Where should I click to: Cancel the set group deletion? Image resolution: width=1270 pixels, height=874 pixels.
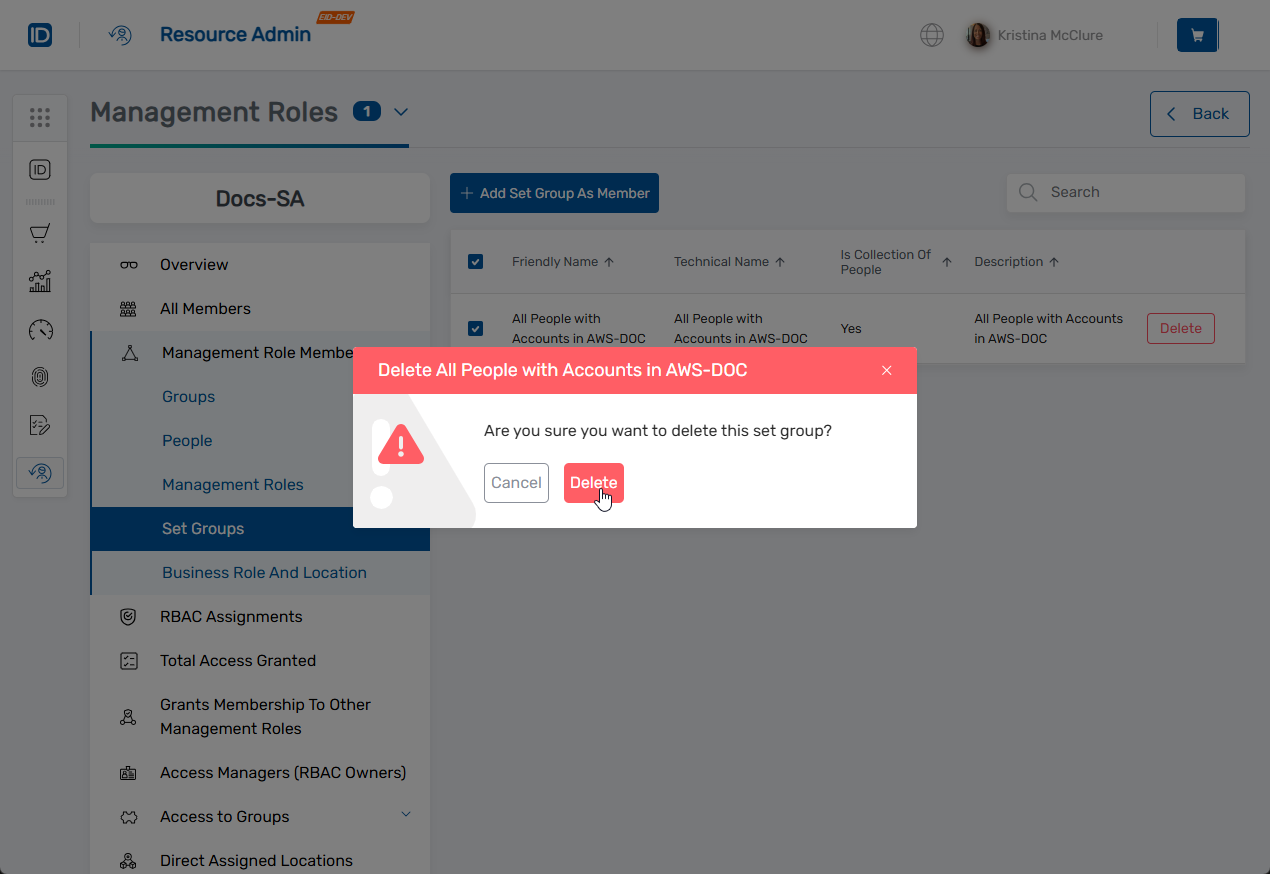coord(516,483)
